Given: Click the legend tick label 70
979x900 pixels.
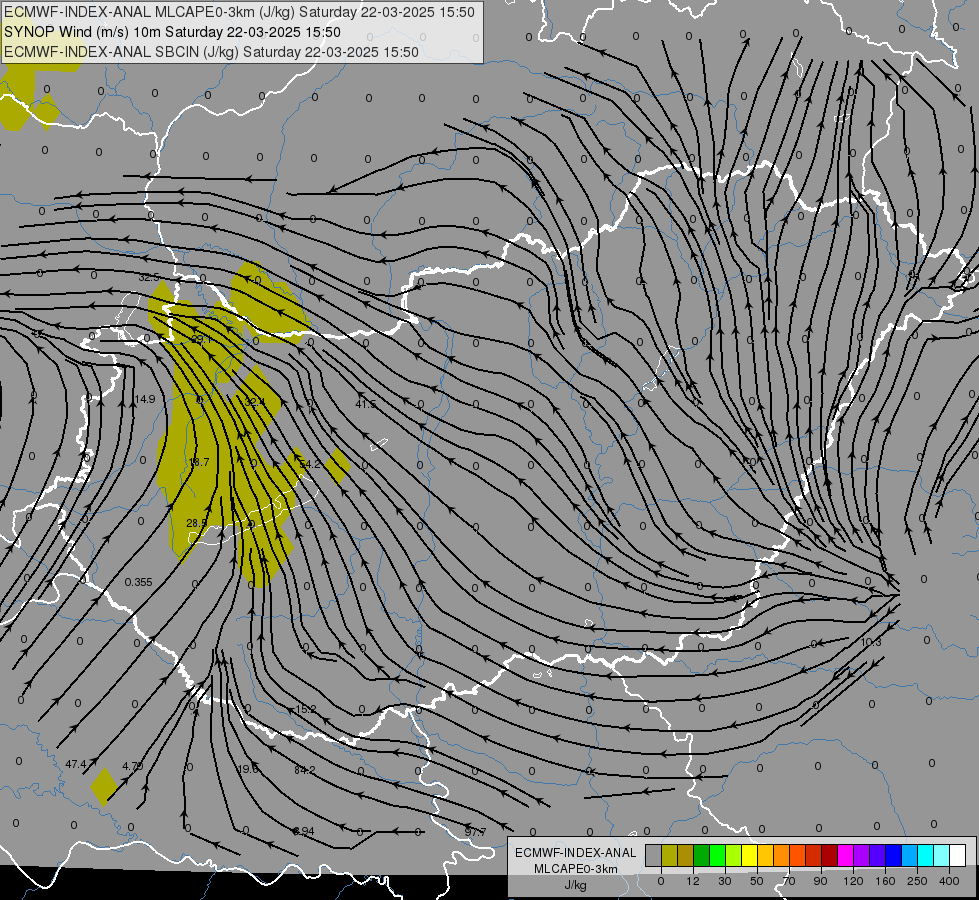Looking at the screenshot, I should [789, 881].
